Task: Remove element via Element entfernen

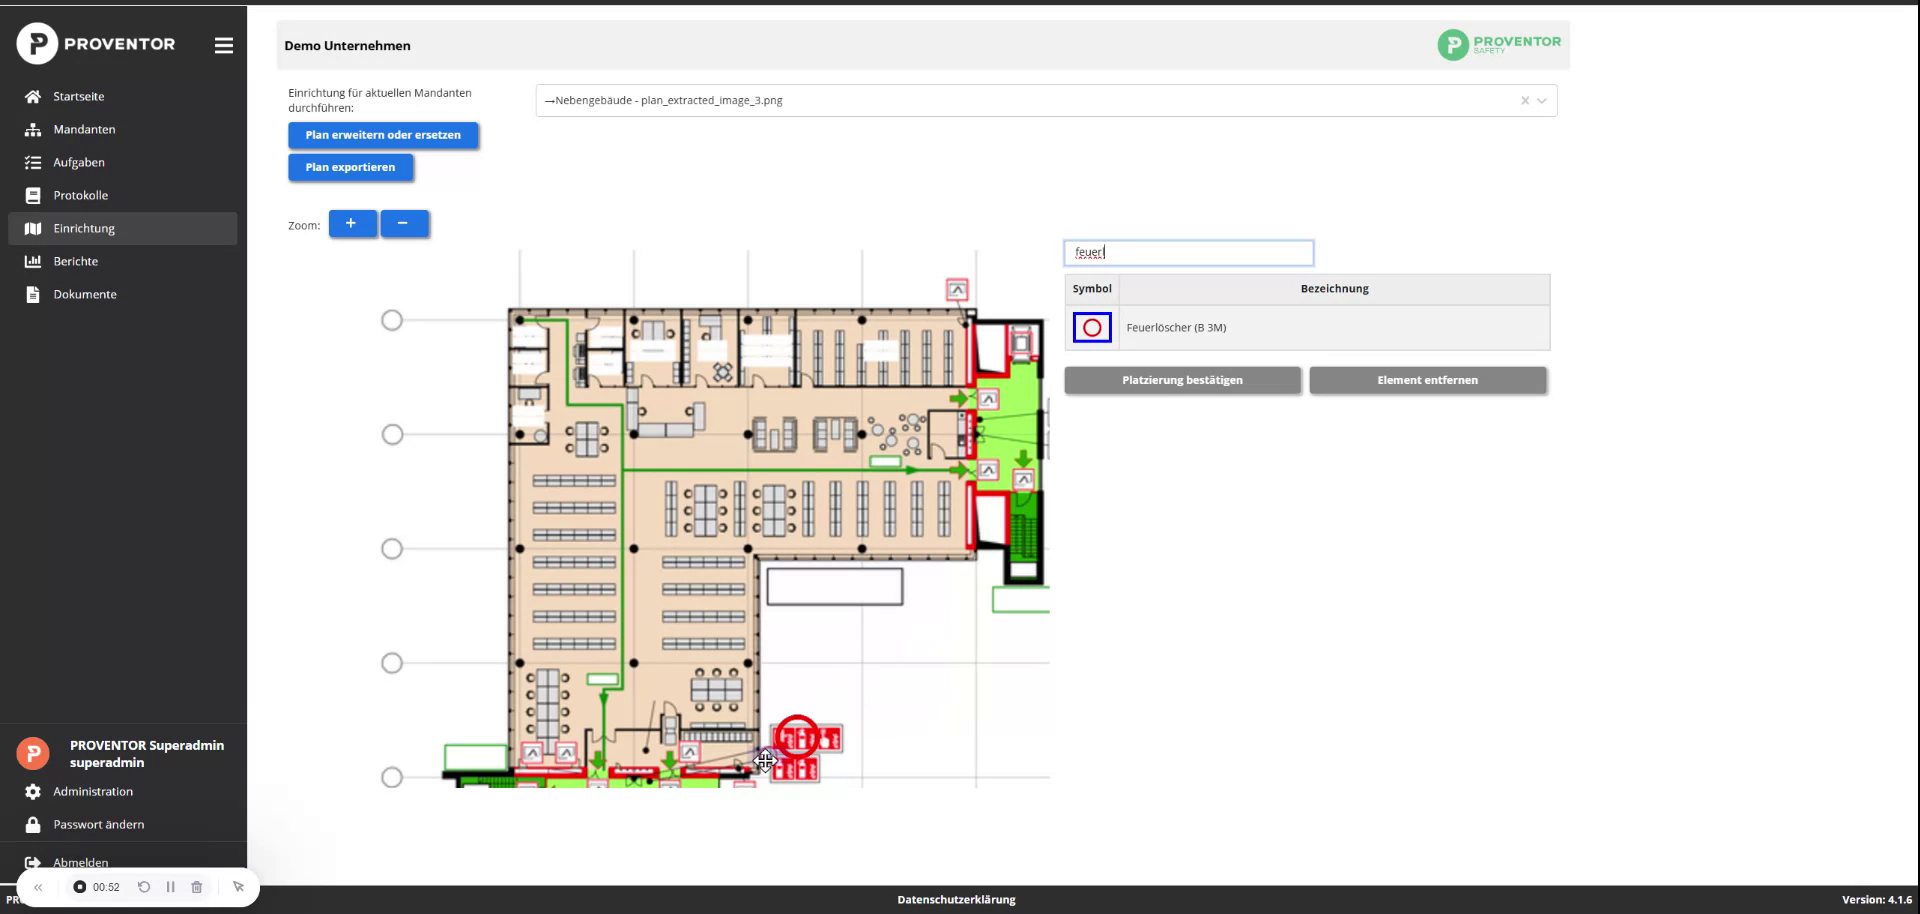Action: point(1428,380)
